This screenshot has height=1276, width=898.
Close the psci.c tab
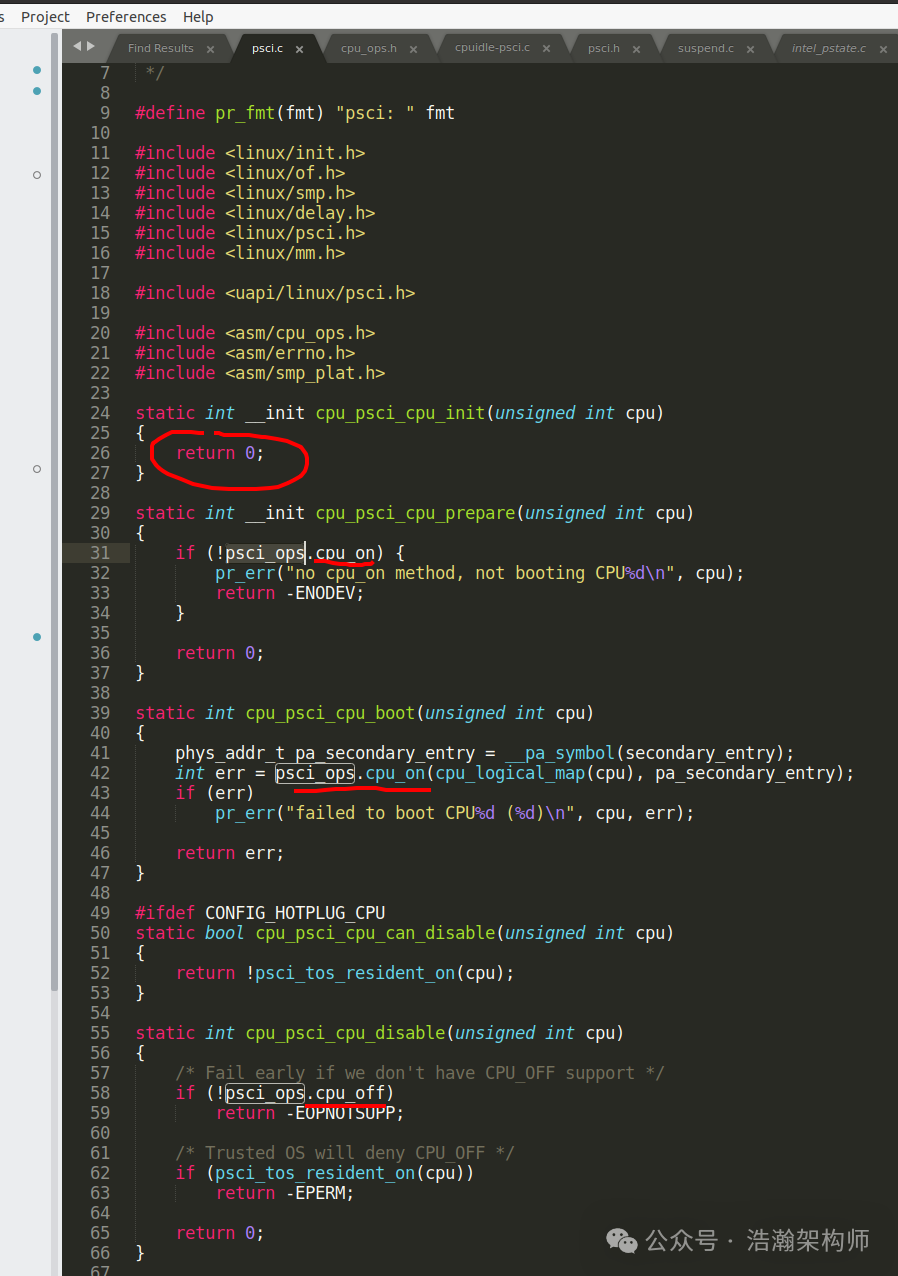tap(299, 49)
